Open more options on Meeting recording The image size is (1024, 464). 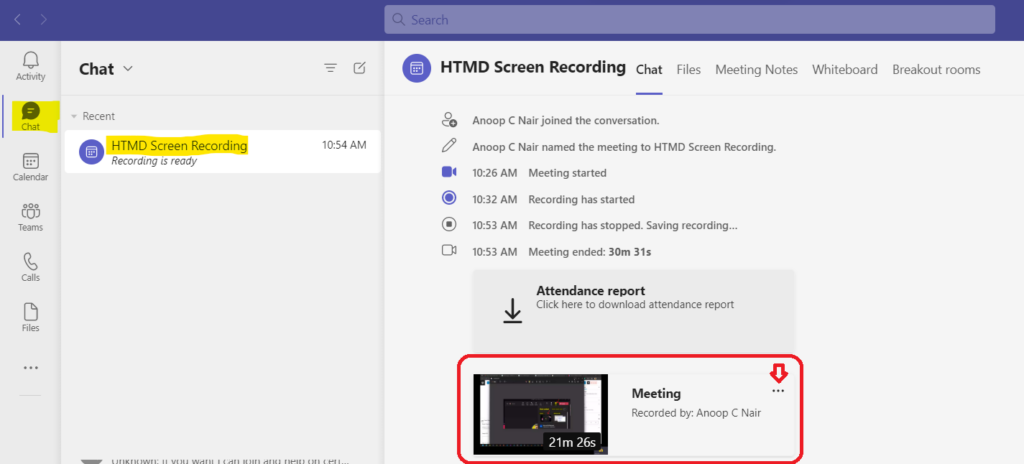tap(778, 391)
